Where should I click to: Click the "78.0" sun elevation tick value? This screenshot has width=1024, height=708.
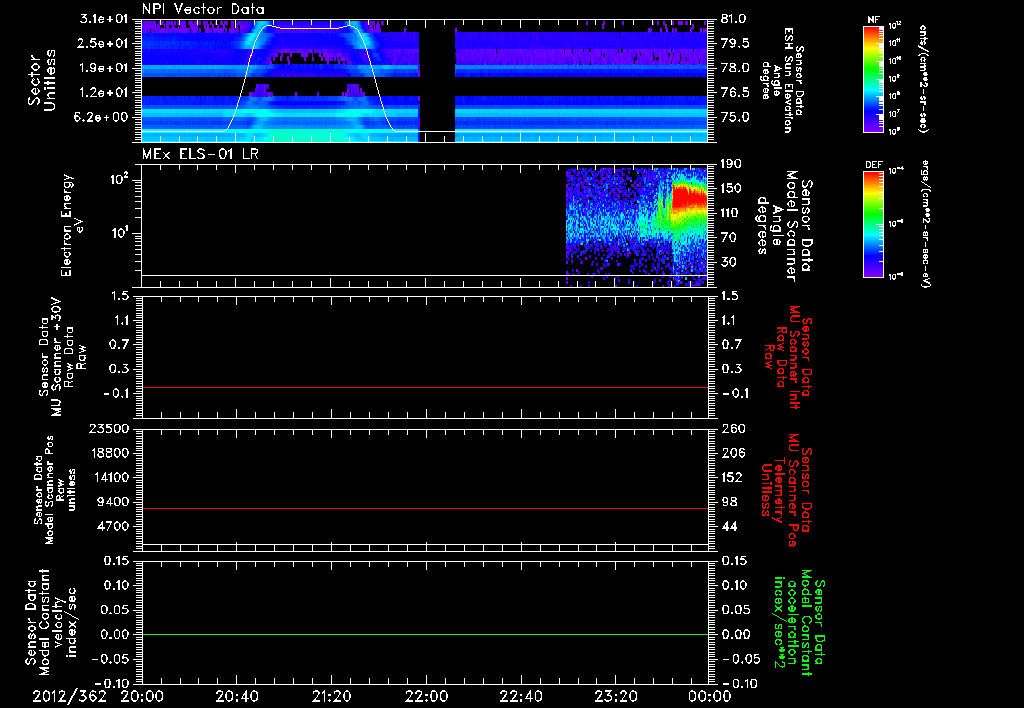[x=735, y=68]
